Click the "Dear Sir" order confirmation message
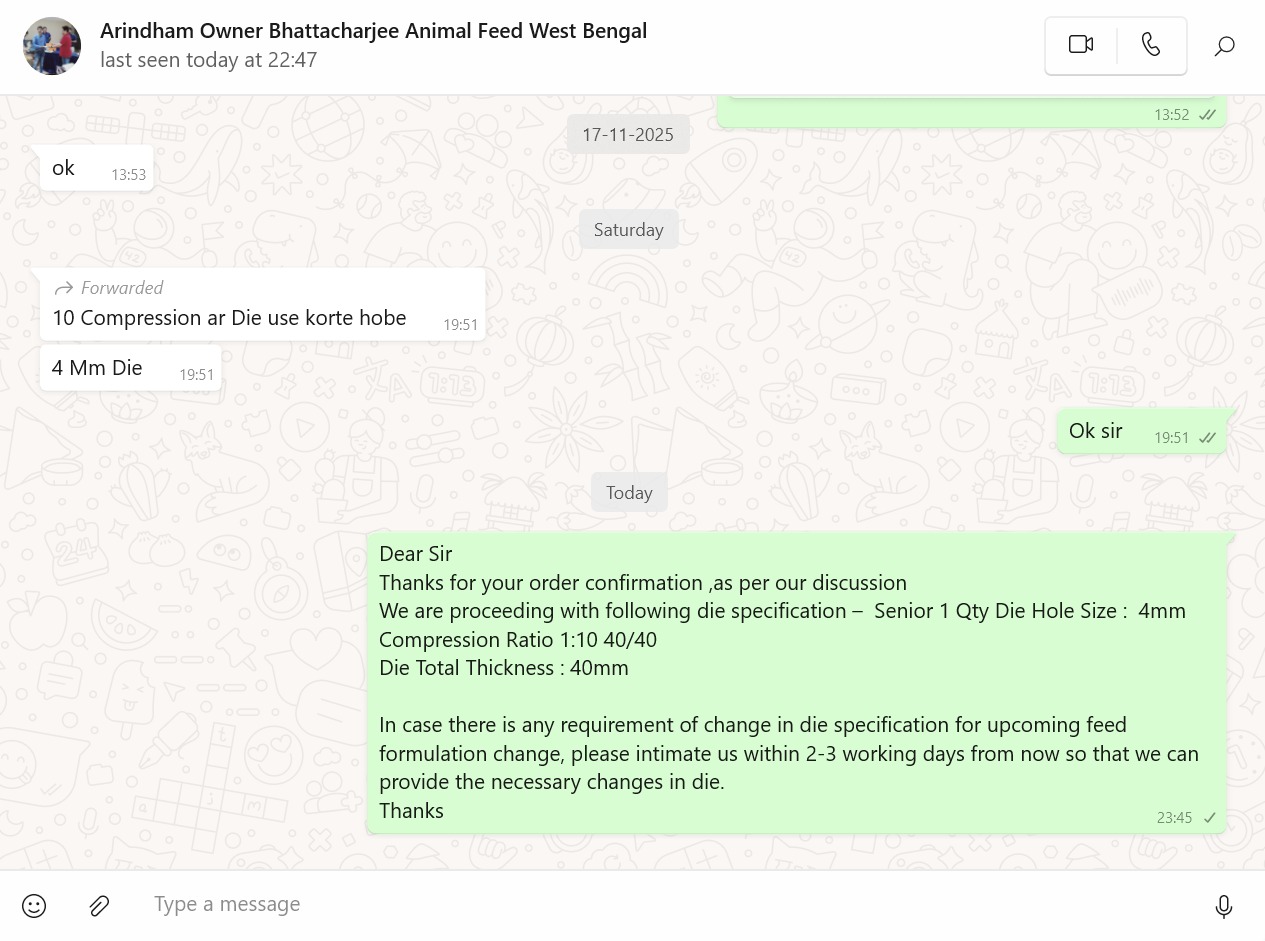Image resolution: width=1265 pixels, height=941 pixels. click(796, 682)
